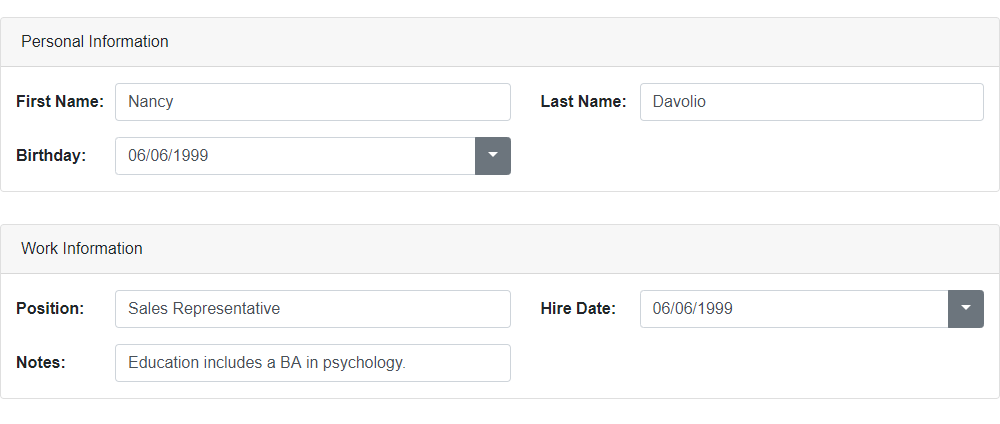Click the Birthday label text
This screenshot has height=424, width=1000.
tap(51, 156)
